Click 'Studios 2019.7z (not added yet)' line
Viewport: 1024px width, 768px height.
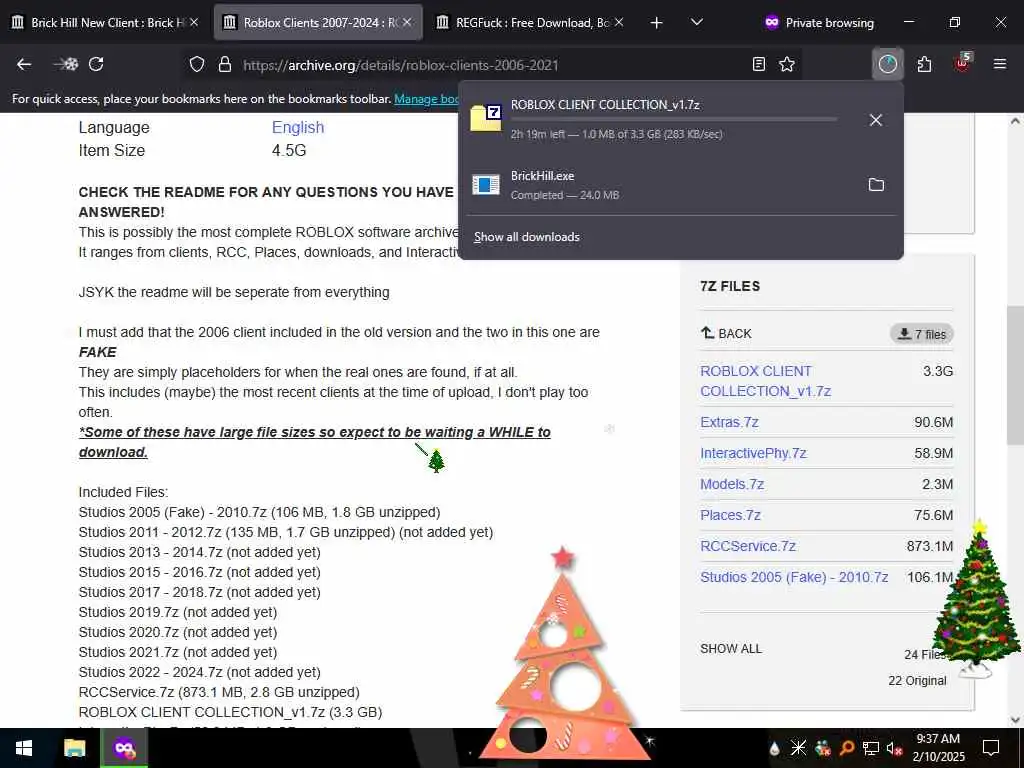pos(178,612)
